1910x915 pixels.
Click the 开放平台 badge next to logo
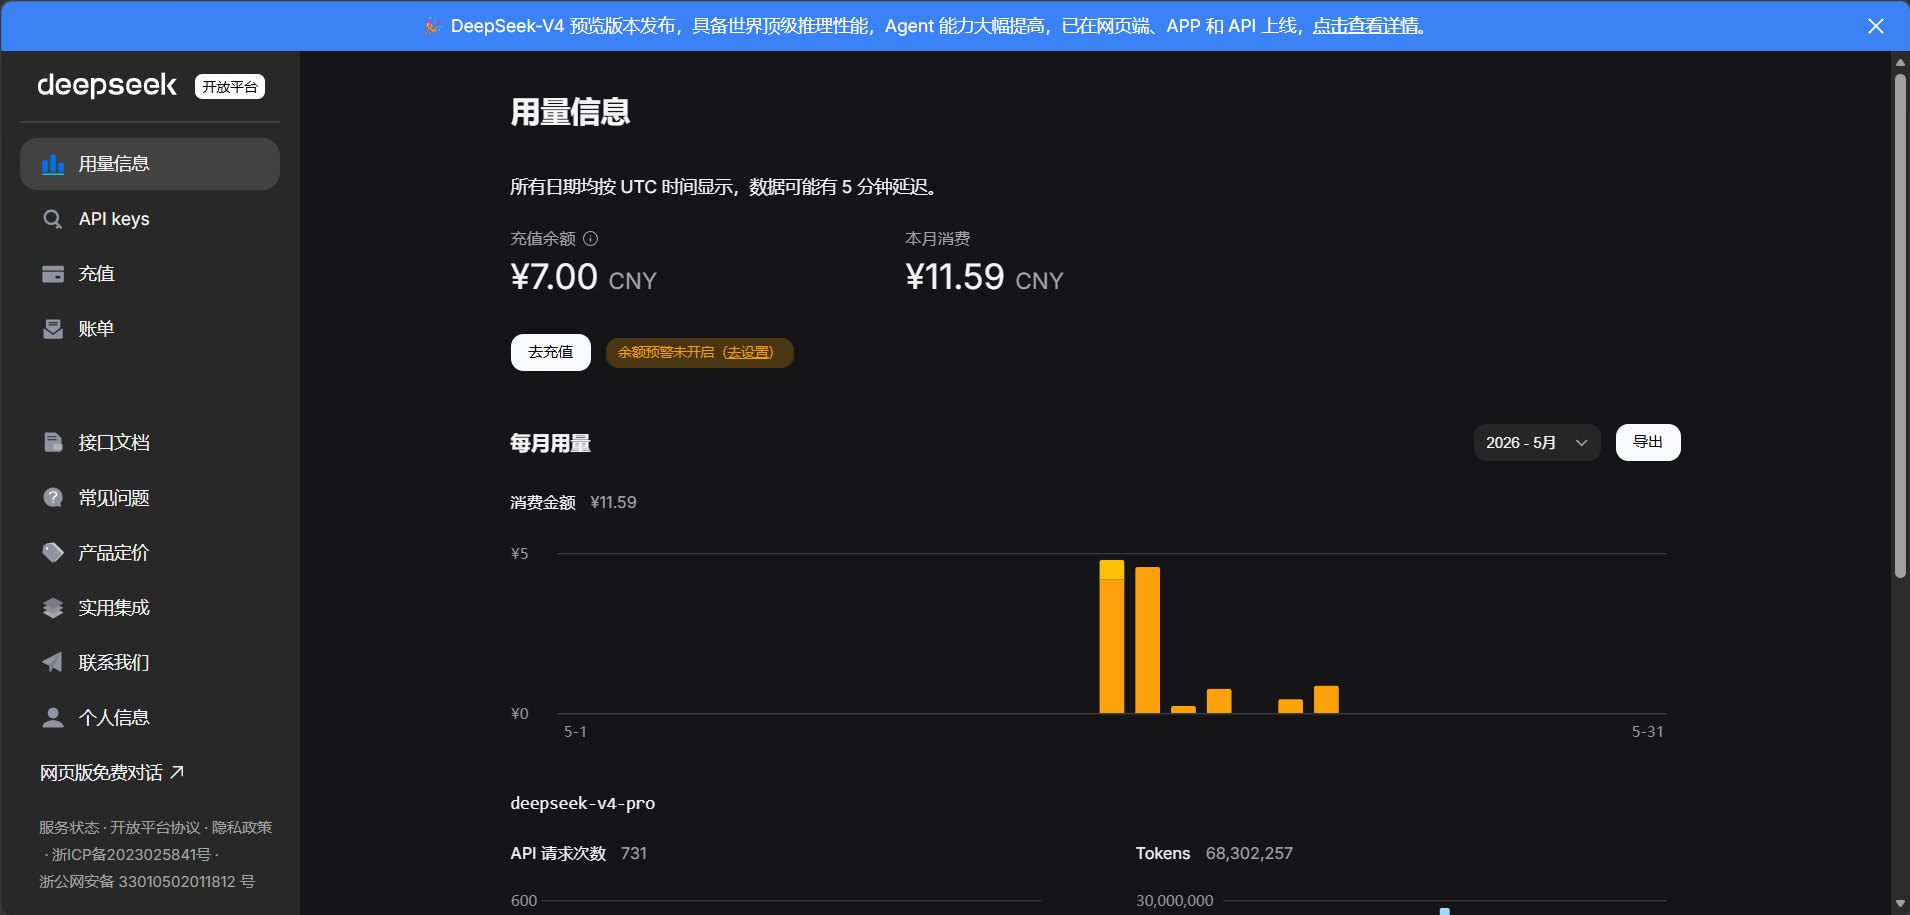[230, 87]
